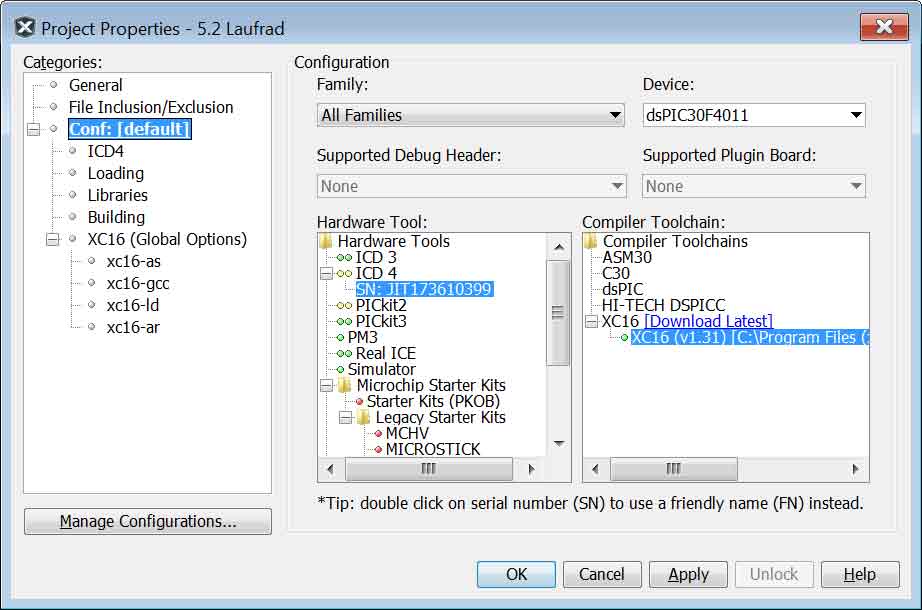Collapse the ICD 4 hardware tool node
The width and height of the screenshot is (922, 610).
pos(327,274)
